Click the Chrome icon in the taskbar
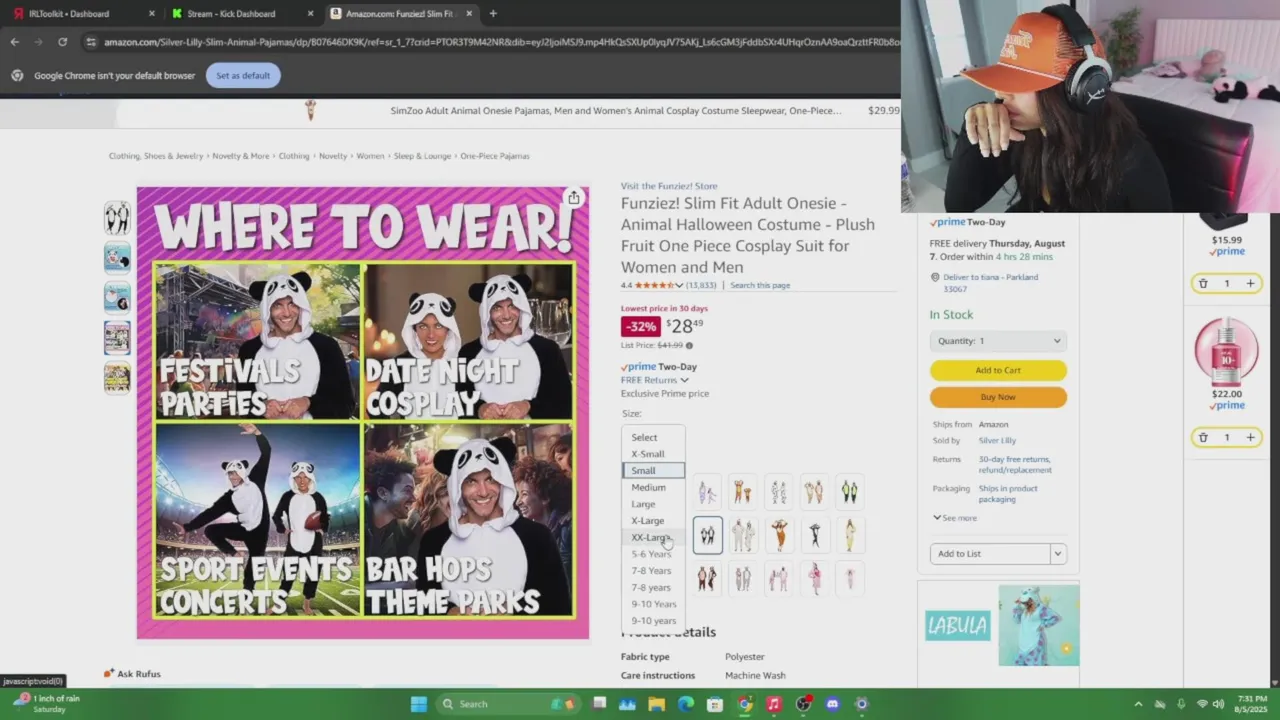 [744, 704]
